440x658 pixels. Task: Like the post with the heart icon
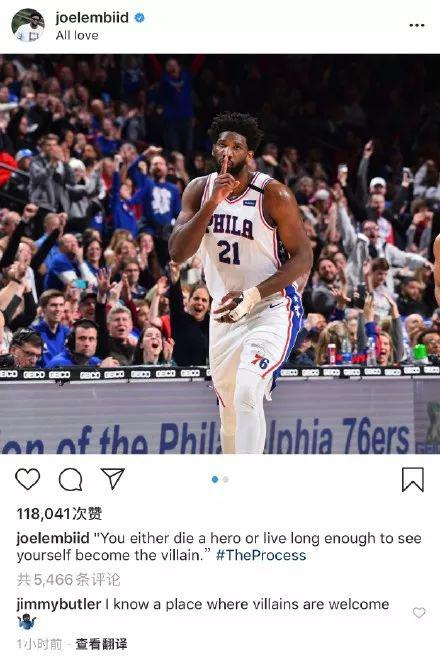point(28,479)
